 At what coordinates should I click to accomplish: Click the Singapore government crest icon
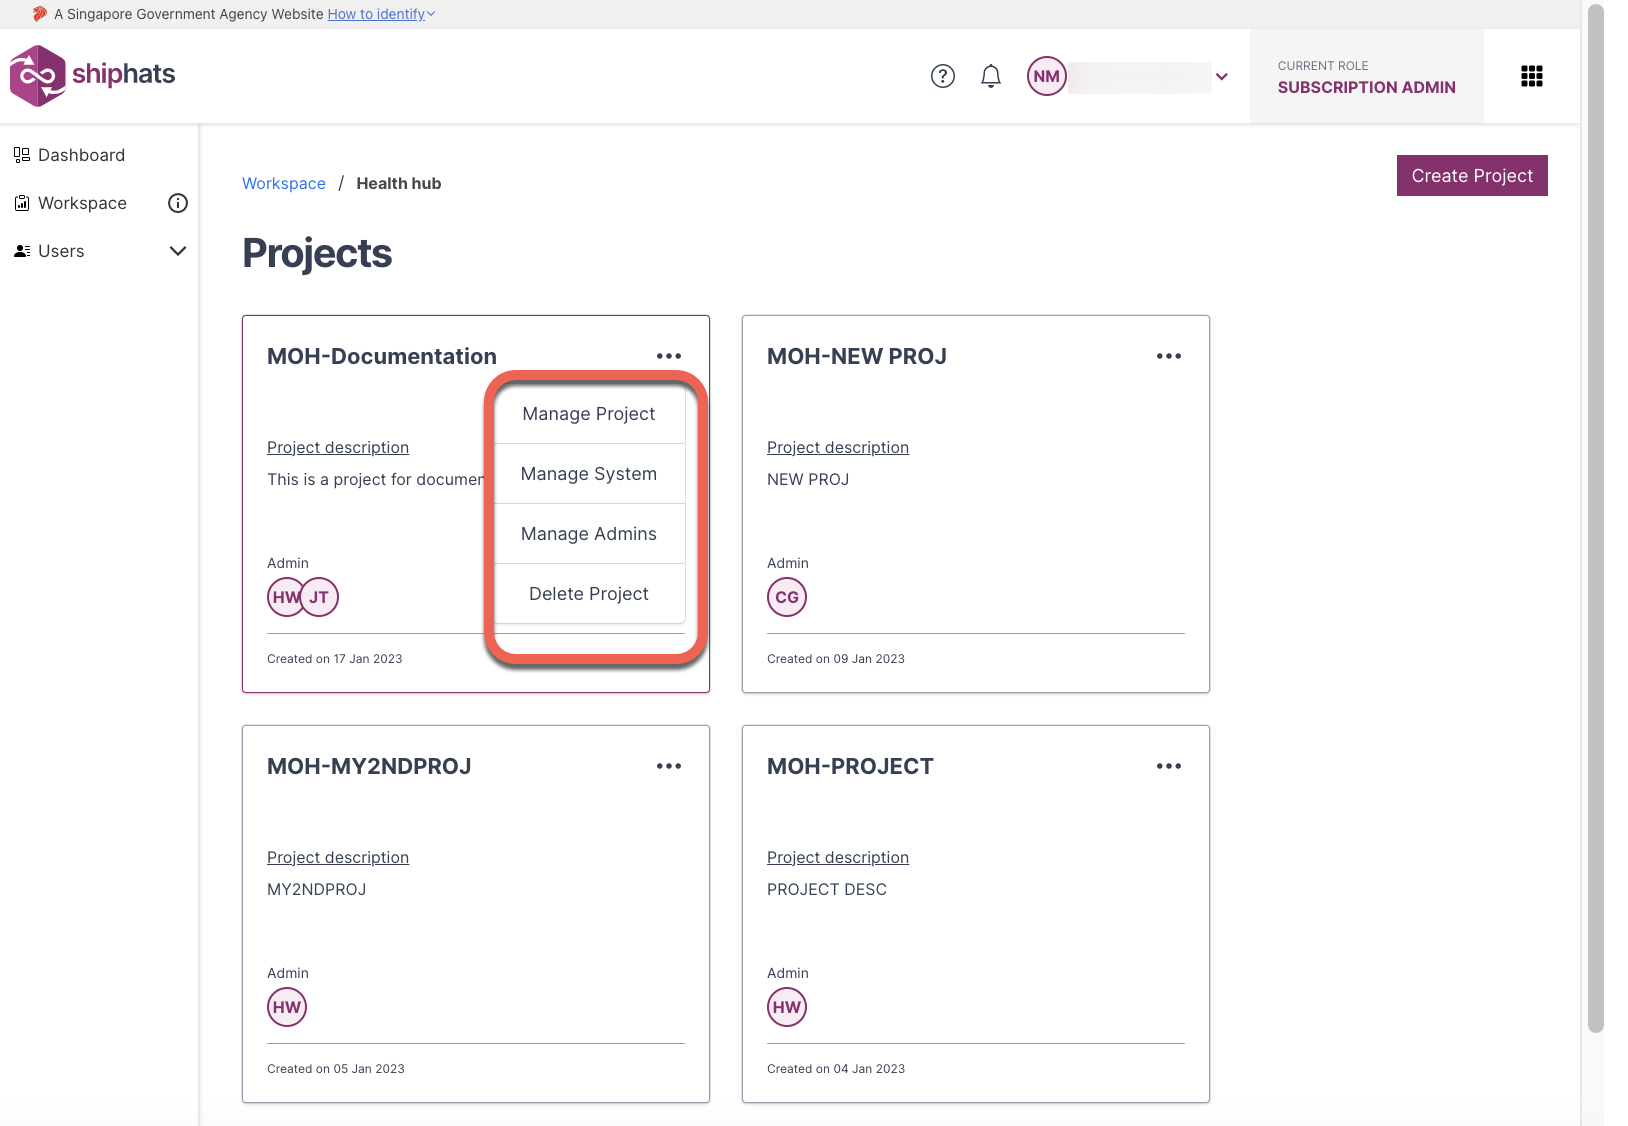pos(40,14)
